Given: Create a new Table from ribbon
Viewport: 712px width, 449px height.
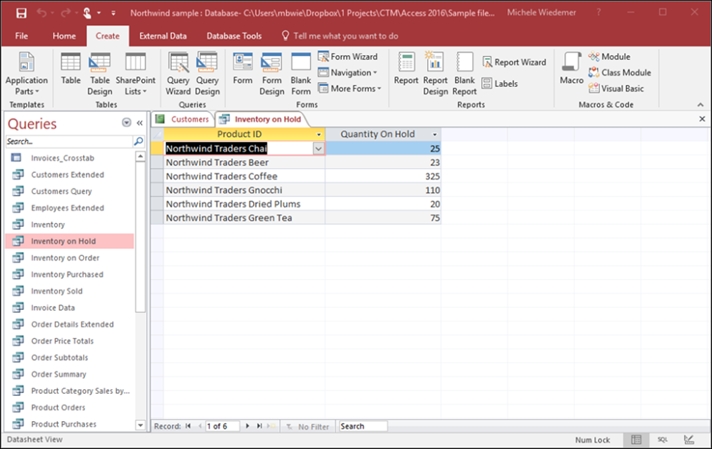Looking at the screenshot, I should click(x=71, y=69).
